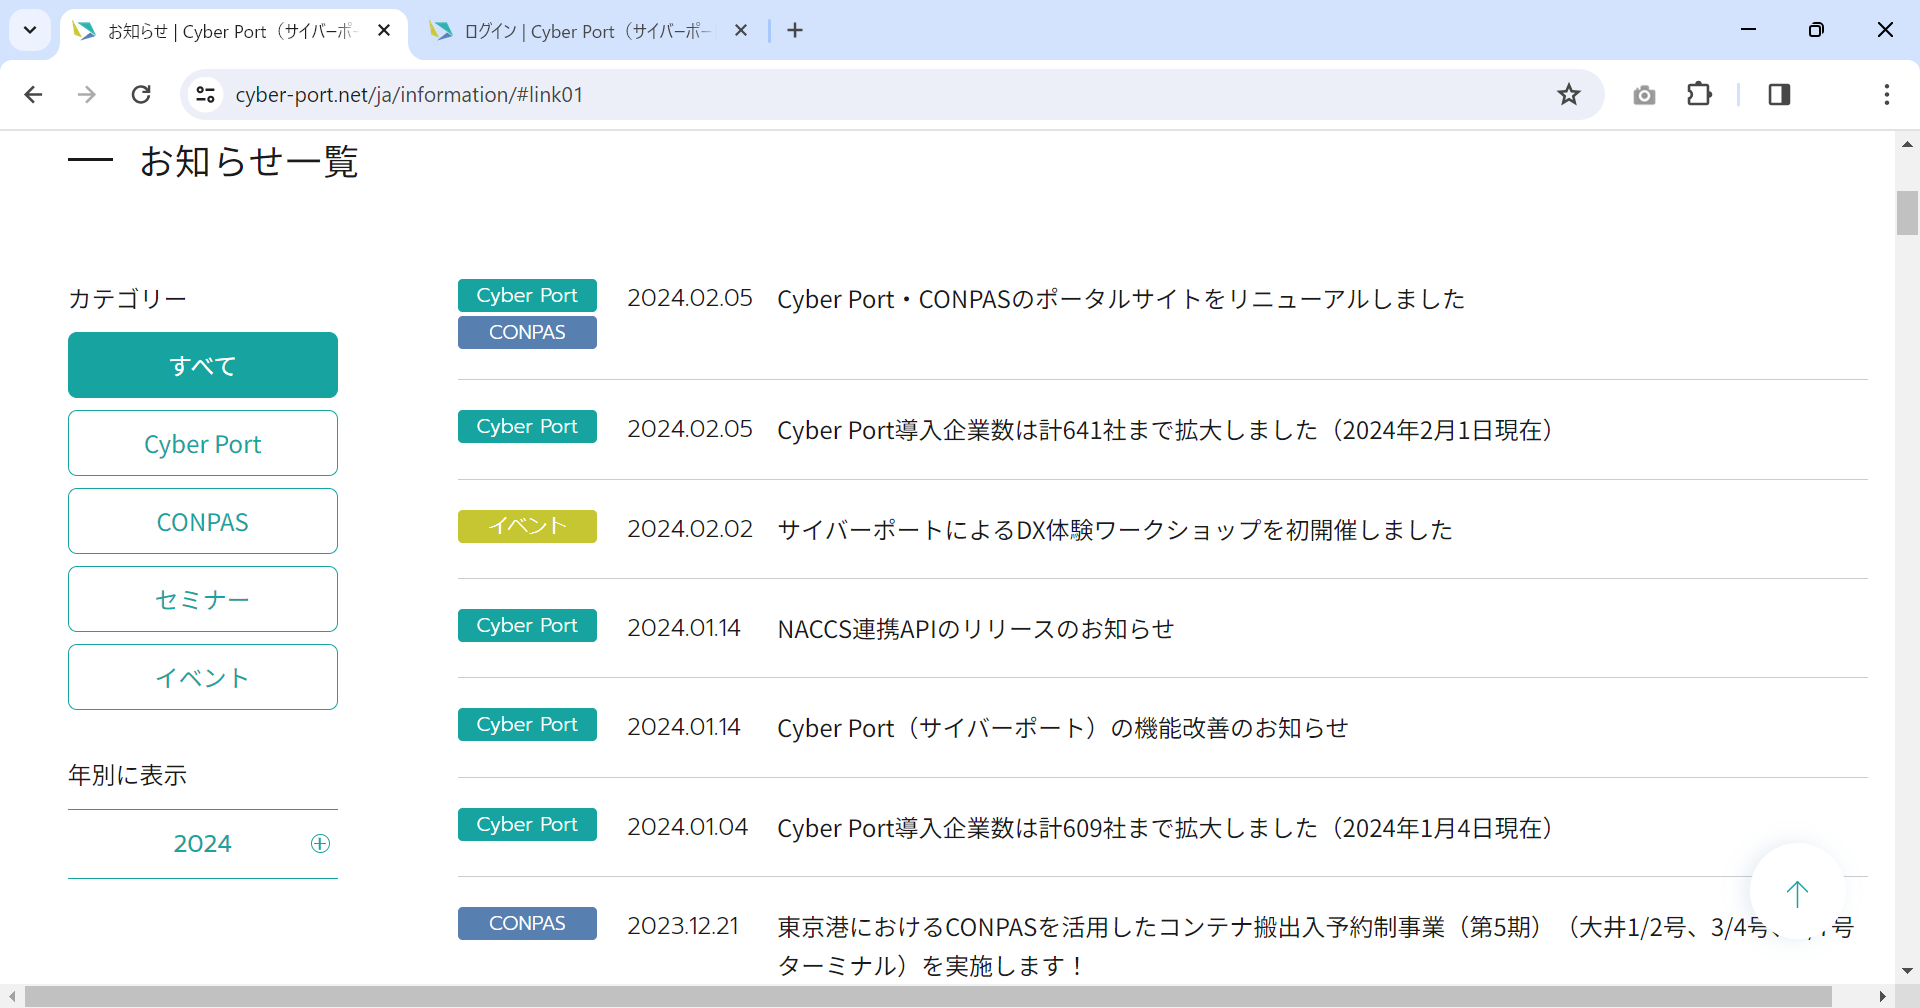Close the お知らせ tab
1920x1008 pixels.
pos(384,31)
